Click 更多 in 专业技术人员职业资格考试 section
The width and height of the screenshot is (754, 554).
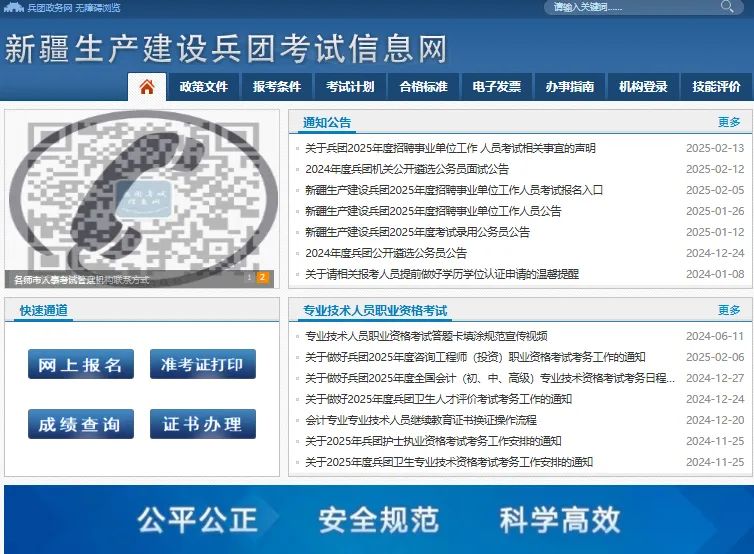(729, 310)
